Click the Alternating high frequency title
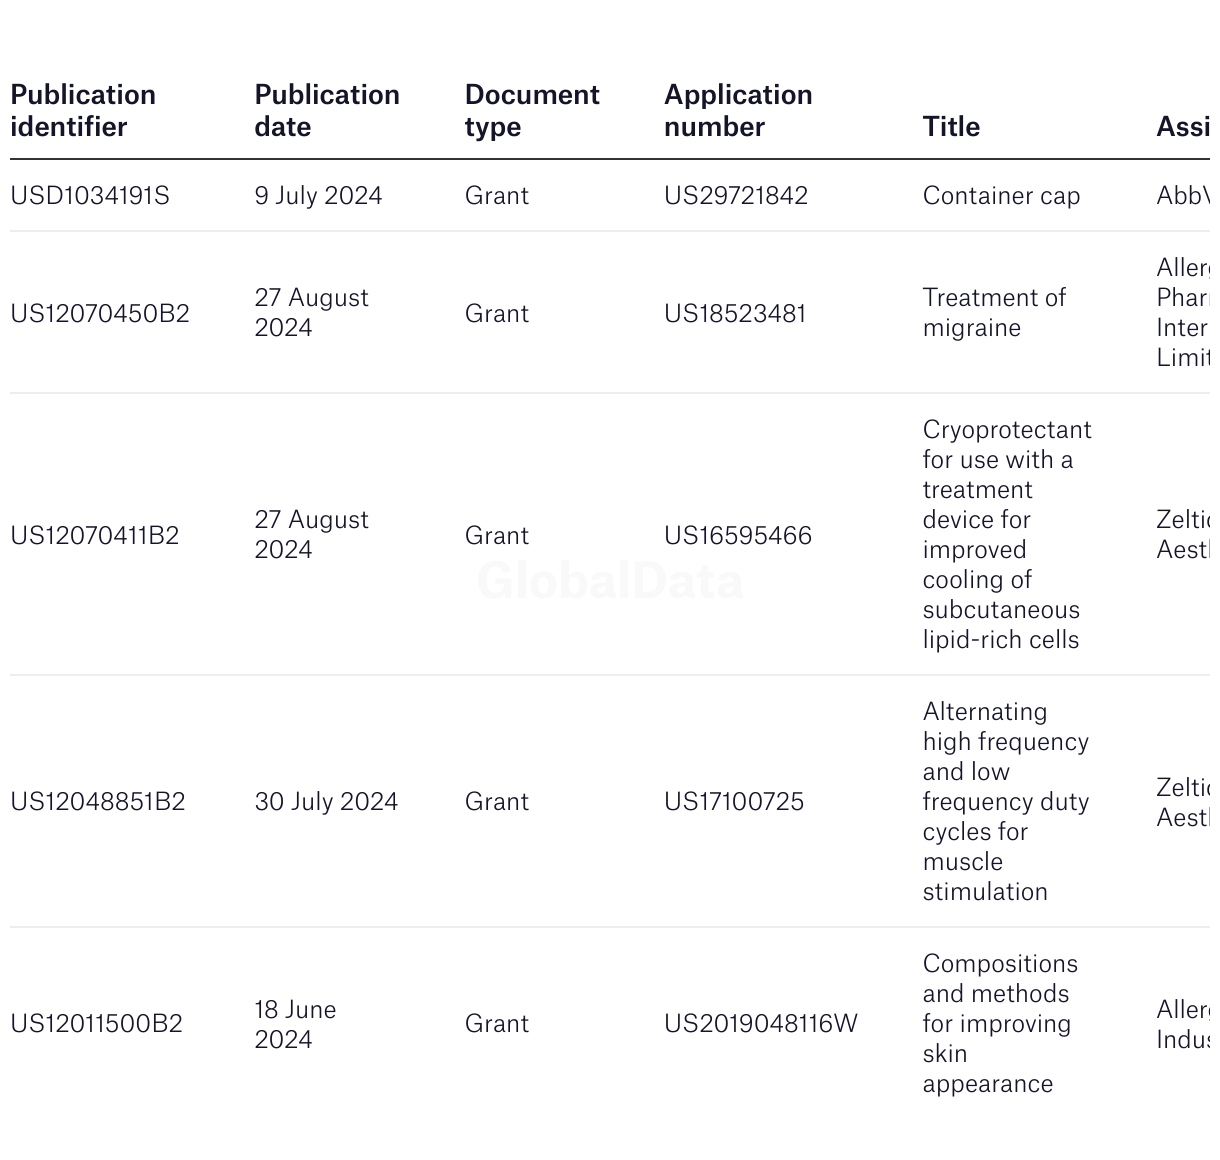Image resolution: width=1220 pixels, height=1160 pixels. 1005,802
